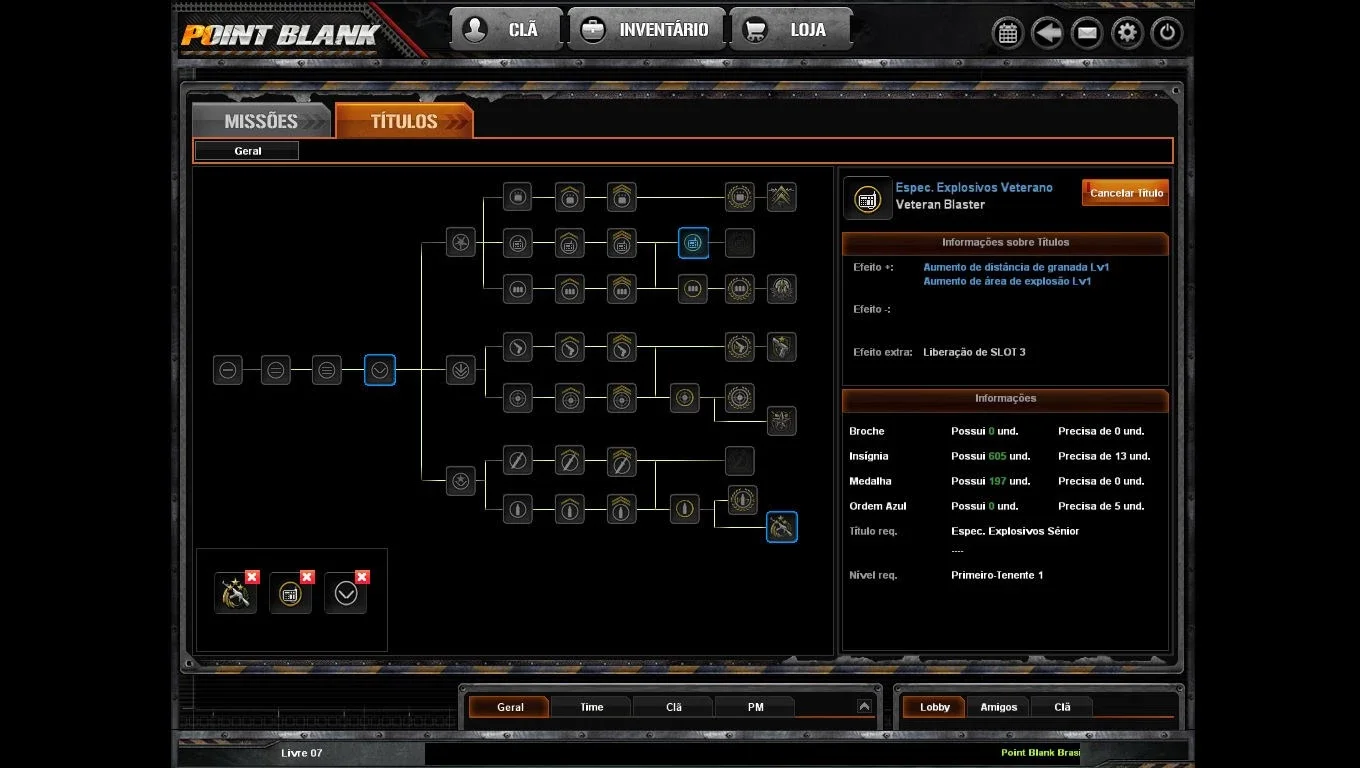
Task: Switch to the Amigos tab
Action: [x=998, y=707]
